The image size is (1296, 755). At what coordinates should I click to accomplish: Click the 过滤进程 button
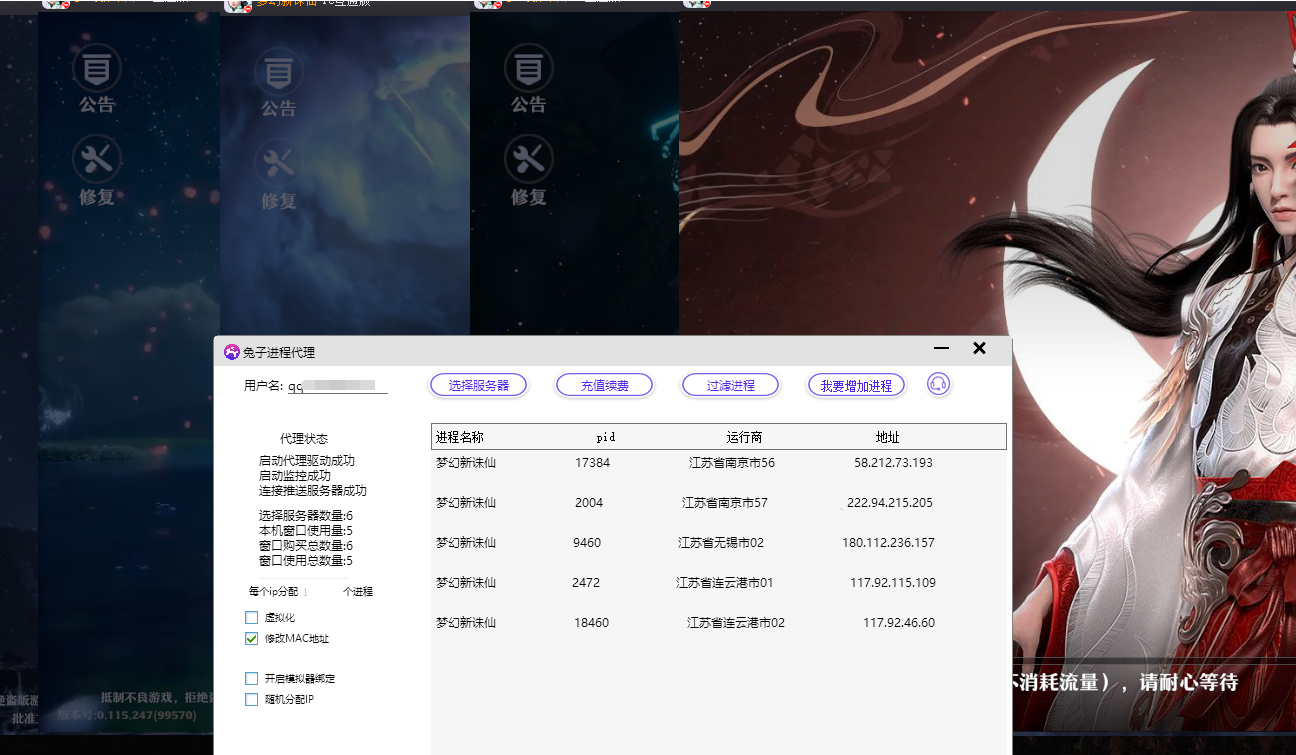(730, 385)
